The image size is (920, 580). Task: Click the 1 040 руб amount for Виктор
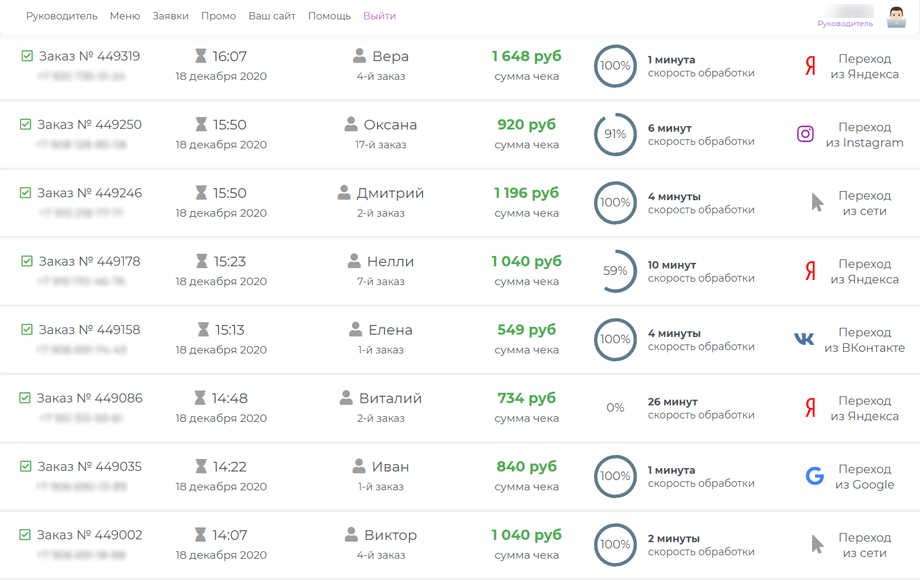[x=526, y=535]
